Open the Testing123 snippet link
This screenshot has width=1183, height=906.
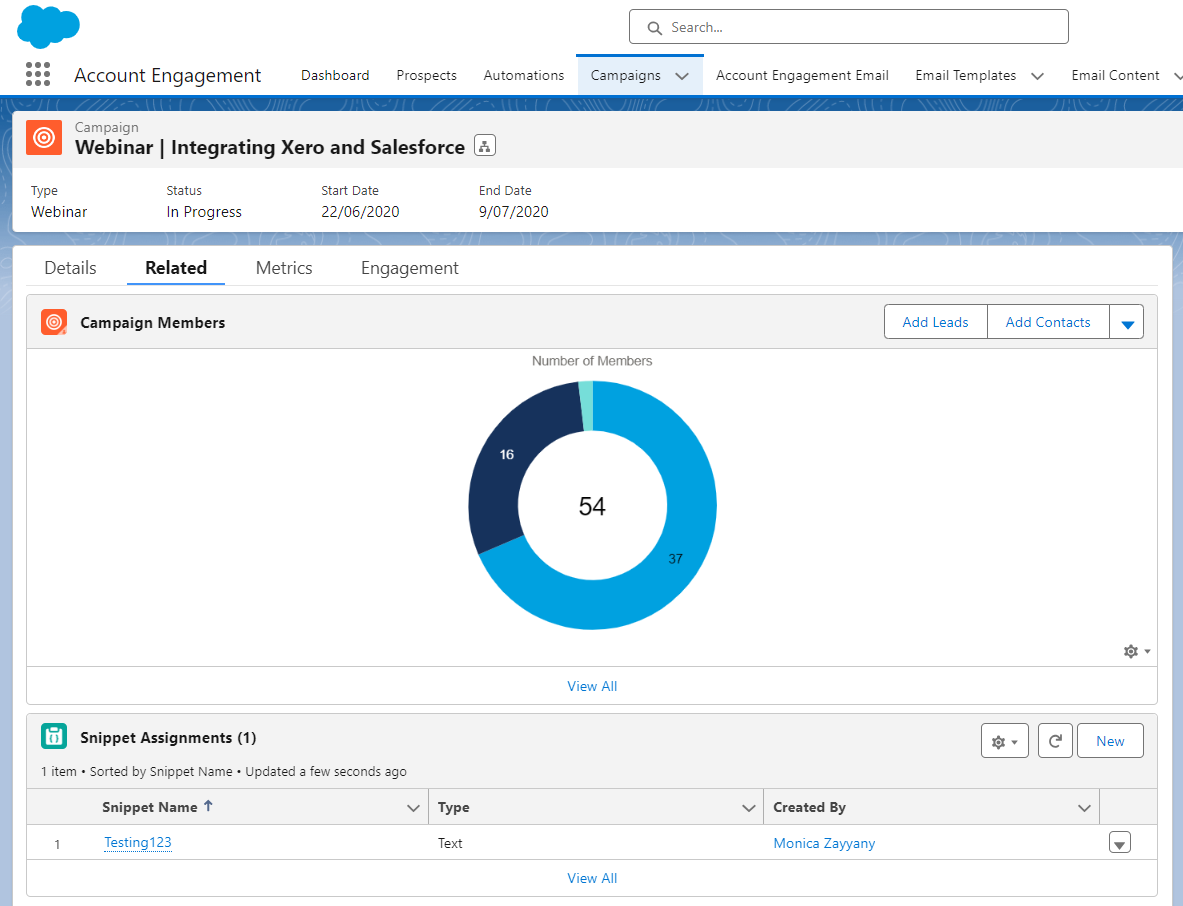click(138, 843)
